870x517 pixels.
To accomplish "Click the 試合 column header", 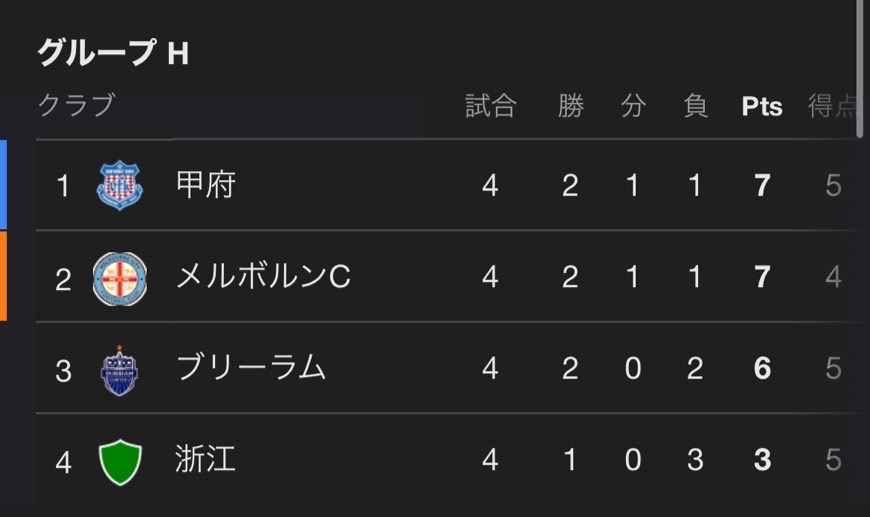I will point(490,105).
